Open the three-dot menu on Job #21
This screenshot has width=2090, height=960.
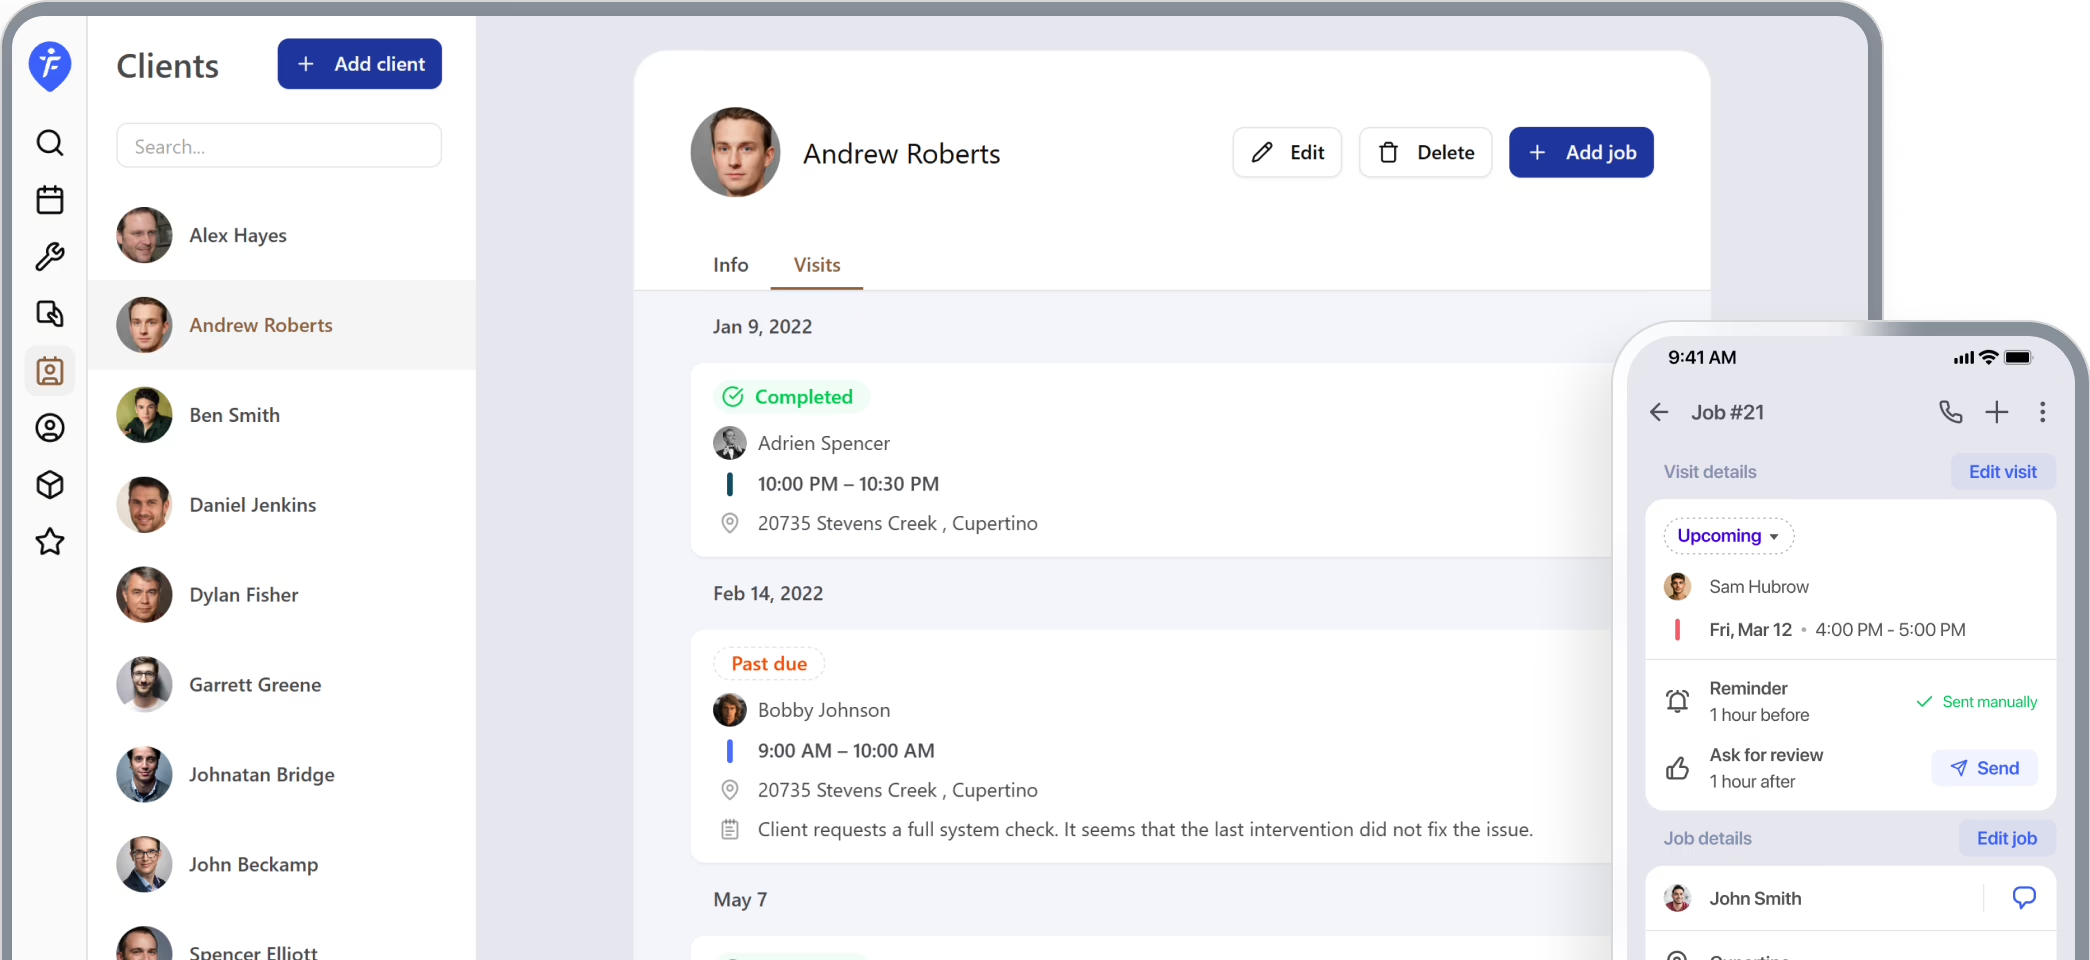click(2043, 412)
